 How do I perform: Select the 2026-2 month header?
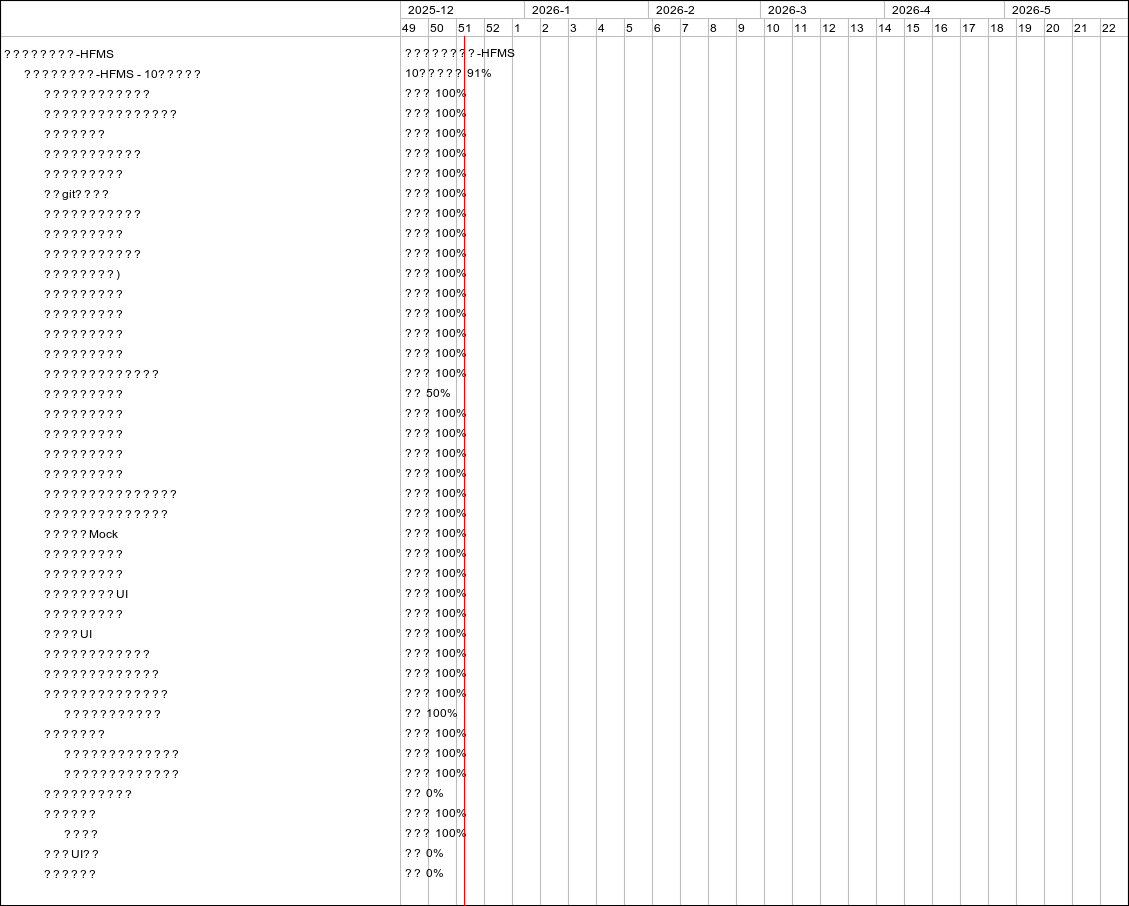[x=675, y=10]
